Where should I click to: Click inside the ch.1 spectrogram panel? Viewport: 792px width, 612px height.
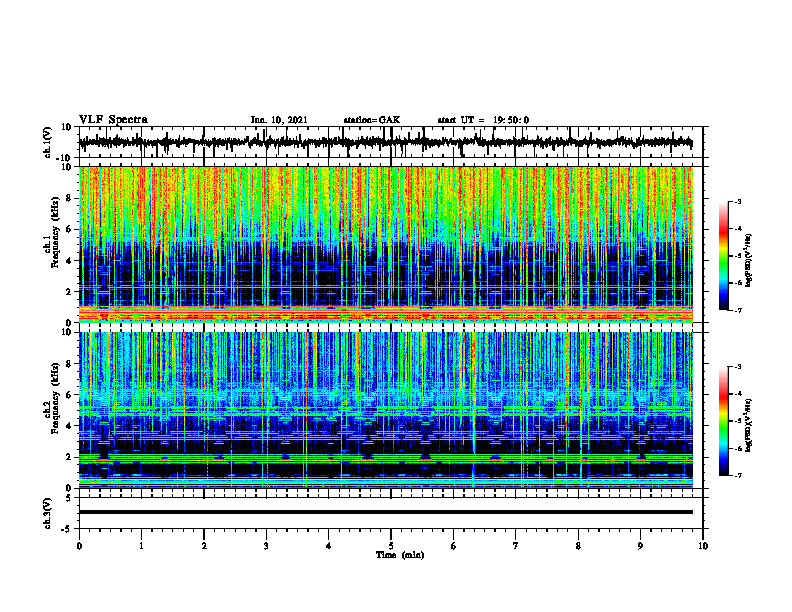tap(385, 244)
